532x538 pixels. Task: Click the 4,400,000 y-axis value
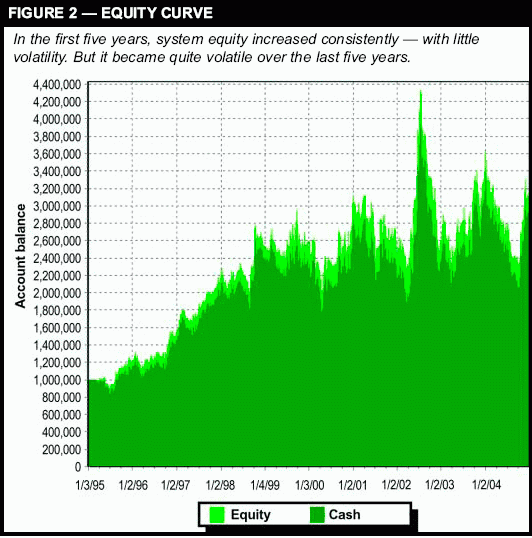pos(57,84)
